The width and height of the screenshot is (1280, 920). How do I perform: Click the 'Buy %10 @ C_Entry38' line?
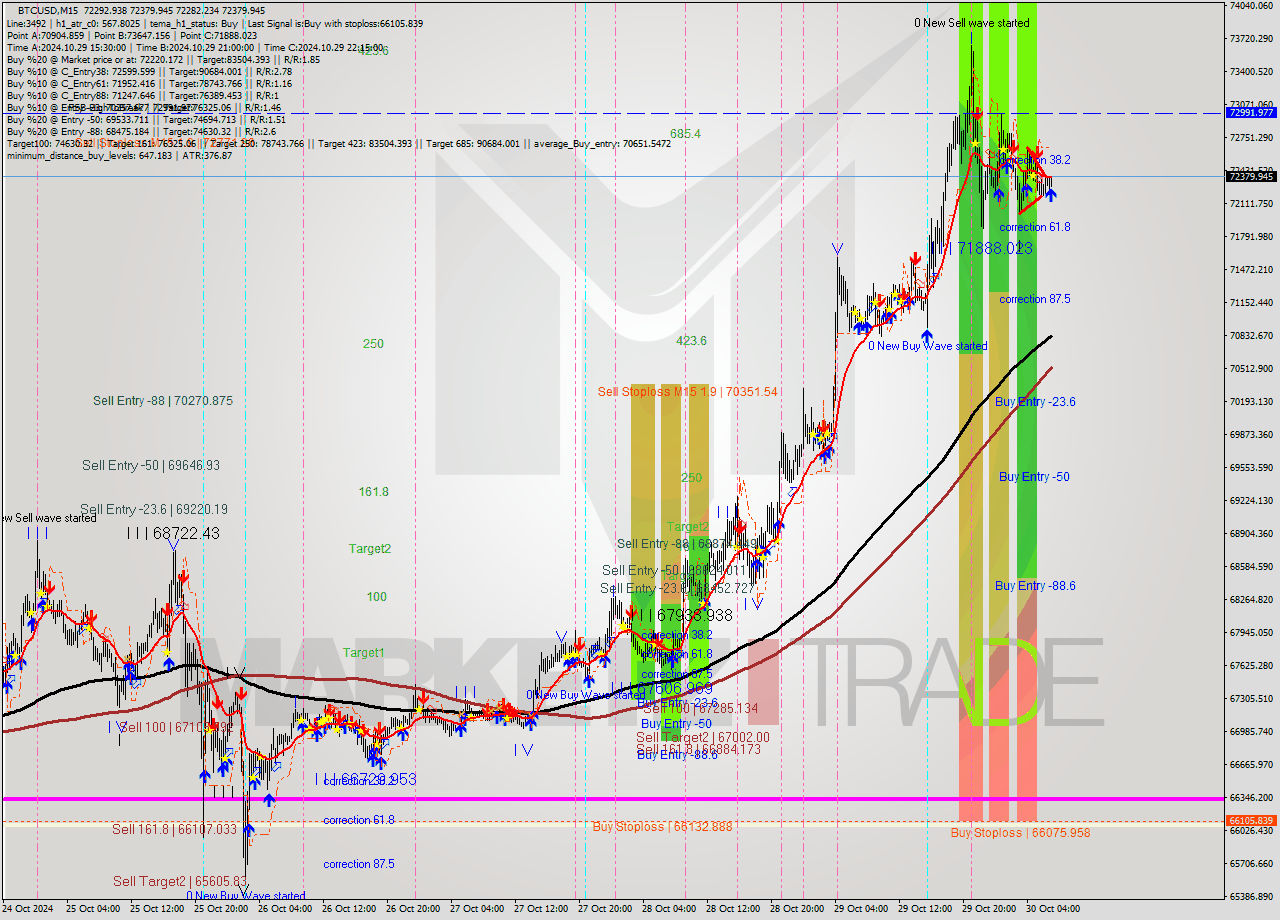tap(149, 71)
